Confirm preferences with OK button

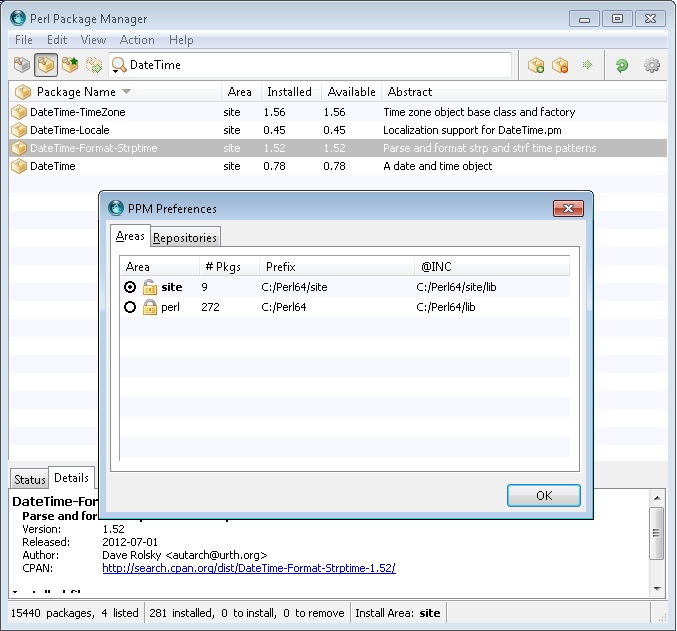click(x=544, y=495)
